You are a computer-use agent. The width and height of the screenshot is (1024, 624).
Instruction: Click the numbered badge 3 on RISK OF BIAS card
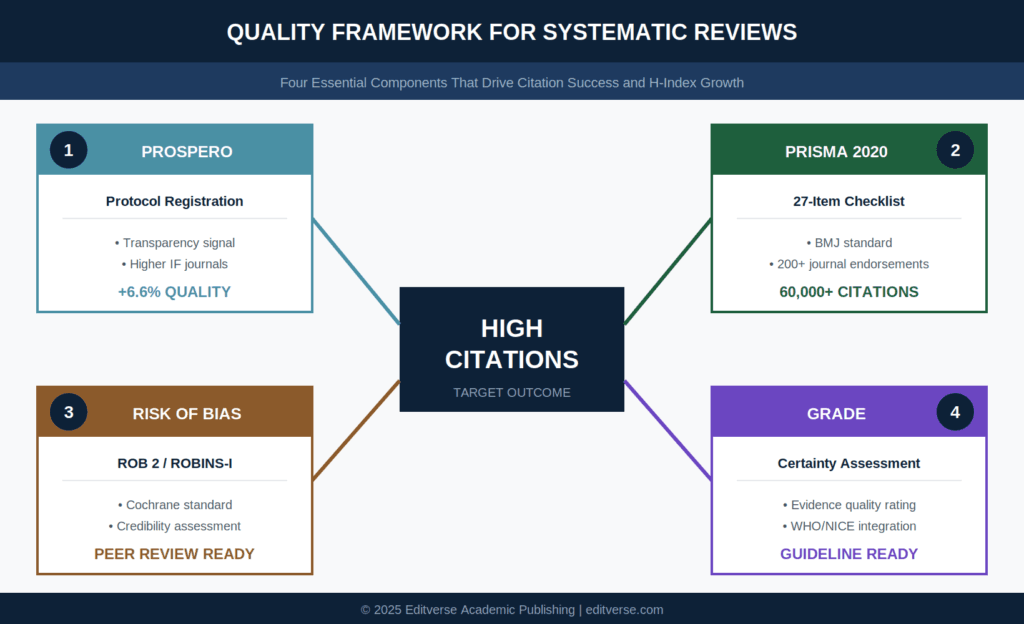(67, 411)
